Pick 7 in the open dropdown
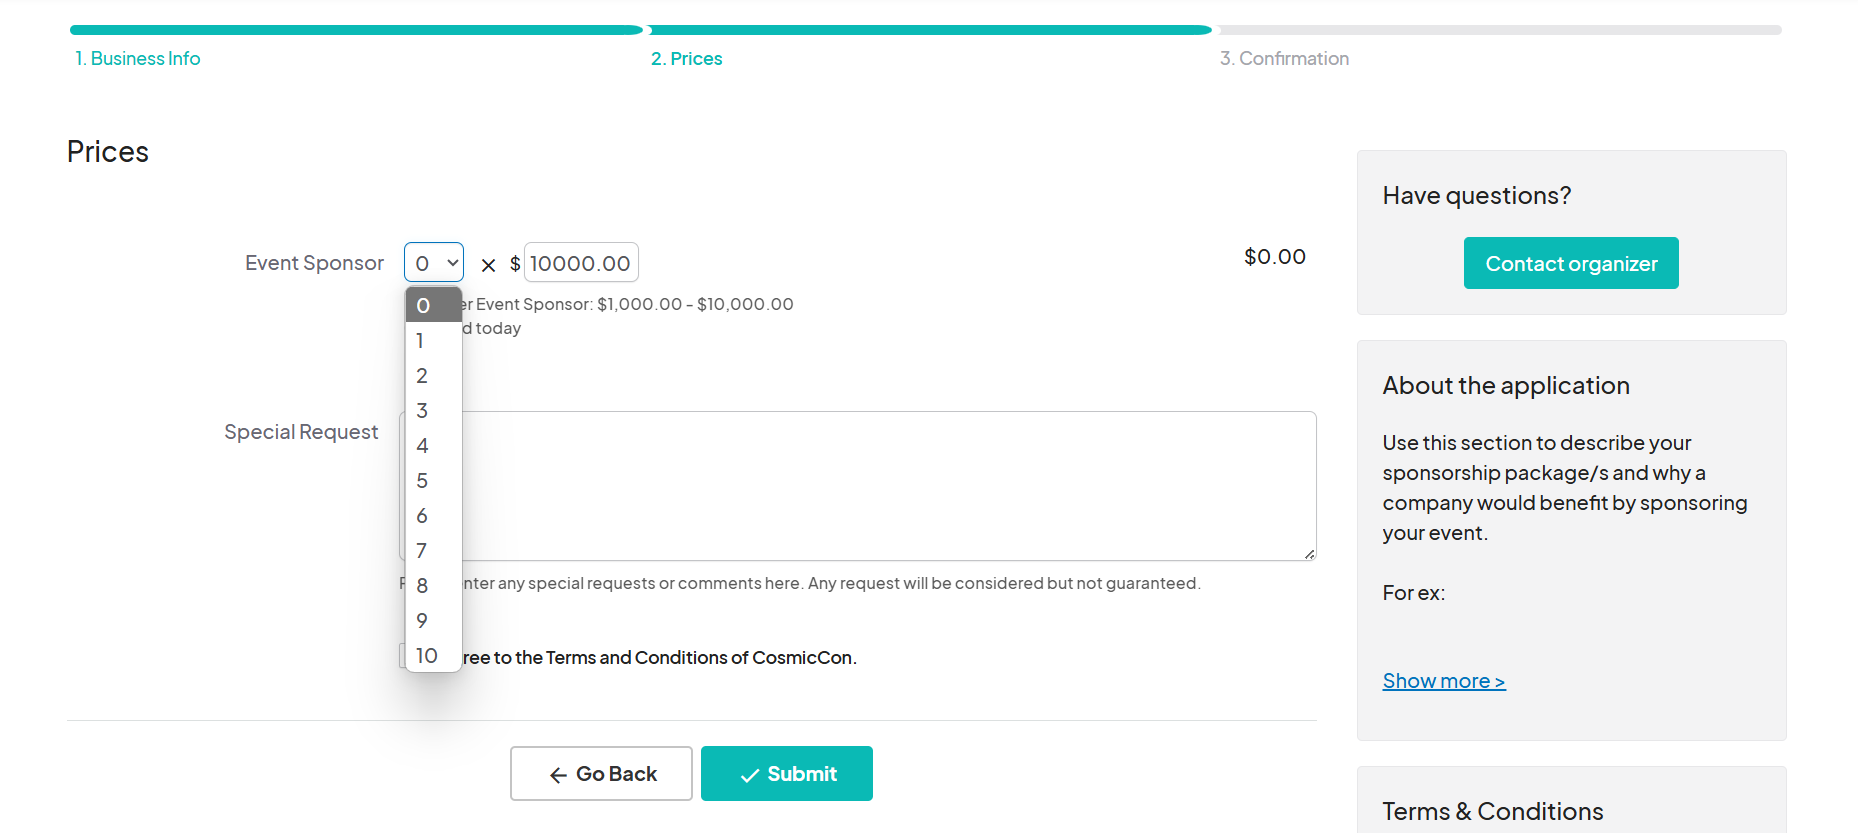 [433, 551]
